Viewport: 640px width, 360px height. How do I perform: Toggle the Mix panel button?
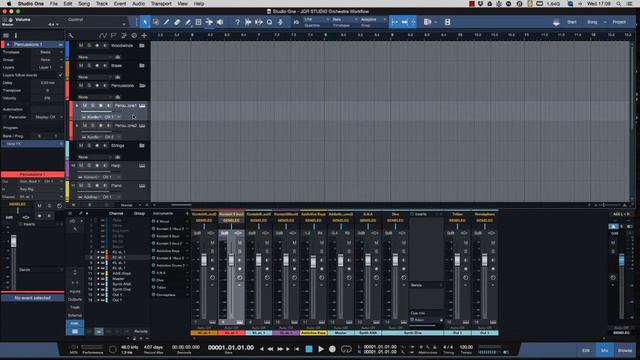point(604,351)
